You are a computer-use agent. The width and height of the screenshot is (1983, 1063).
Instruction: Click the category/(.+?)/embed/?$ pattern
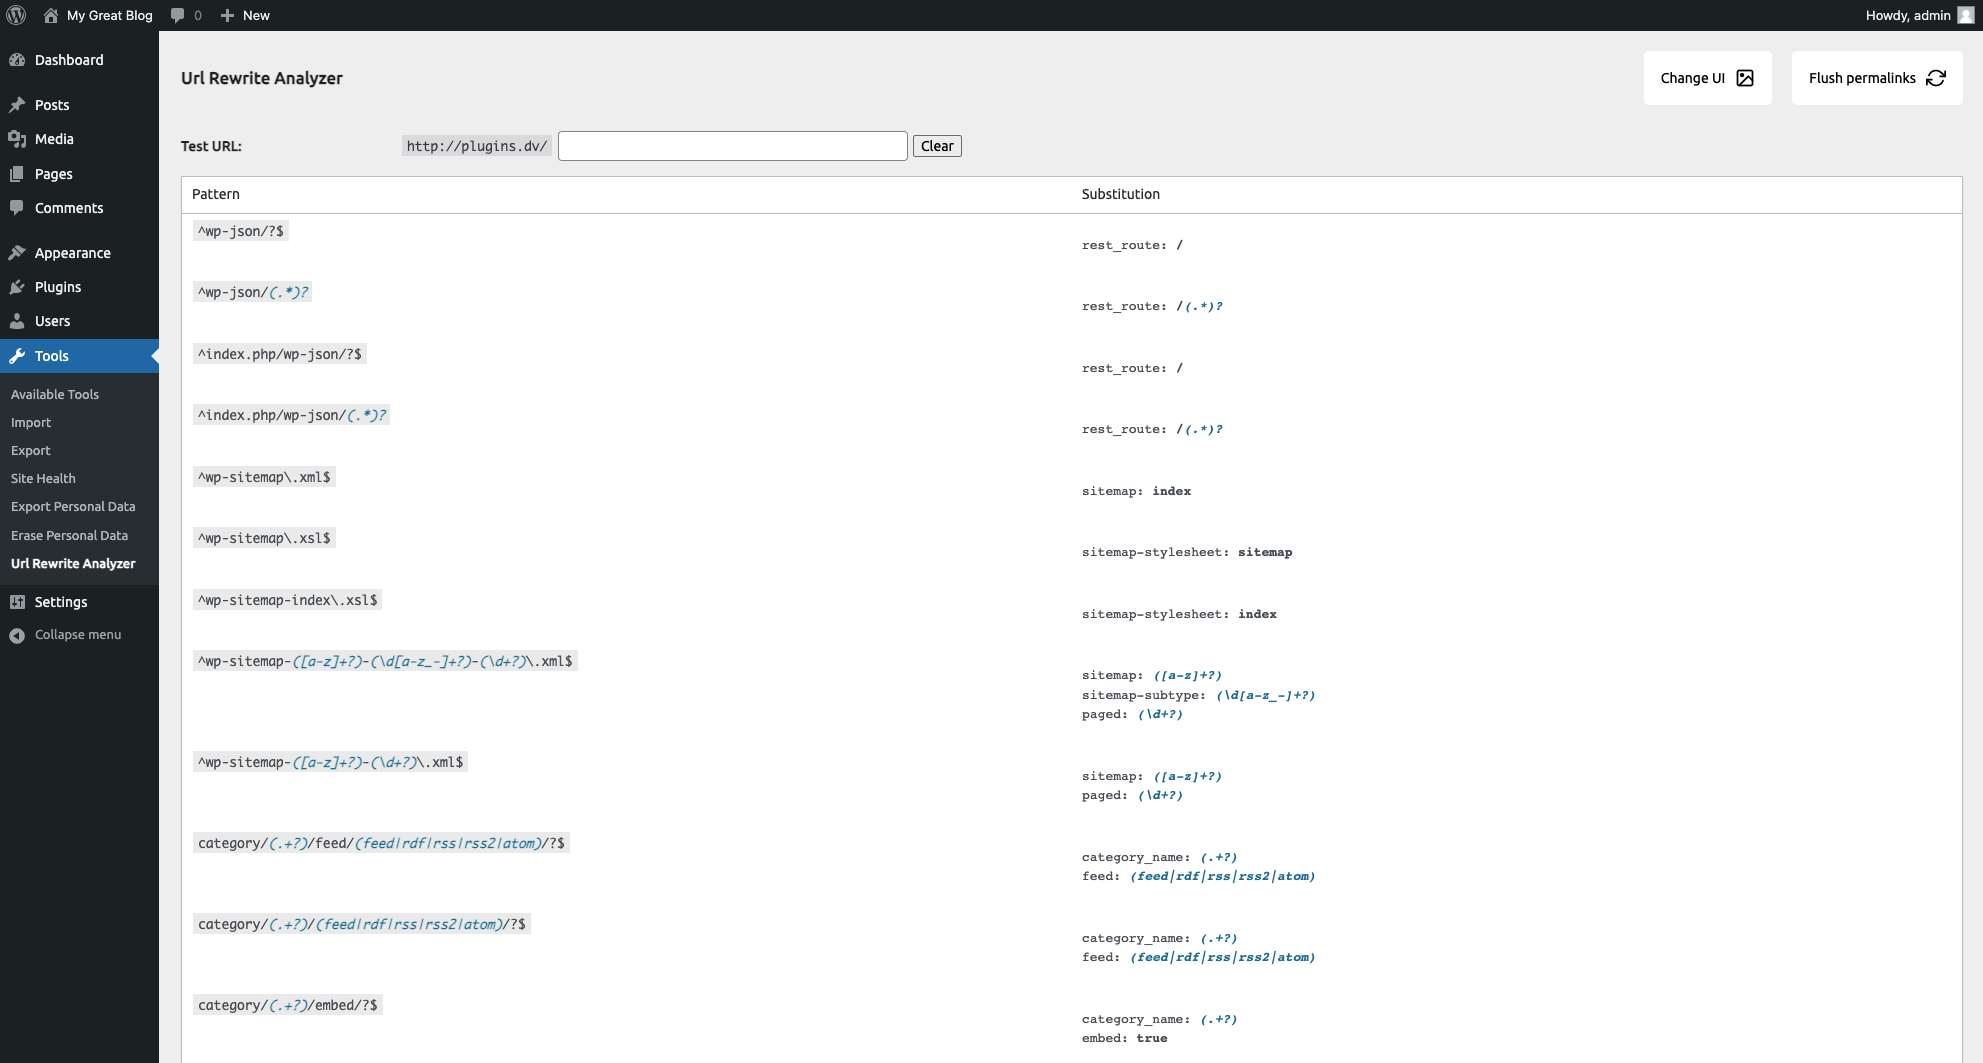click(288, 1005)
